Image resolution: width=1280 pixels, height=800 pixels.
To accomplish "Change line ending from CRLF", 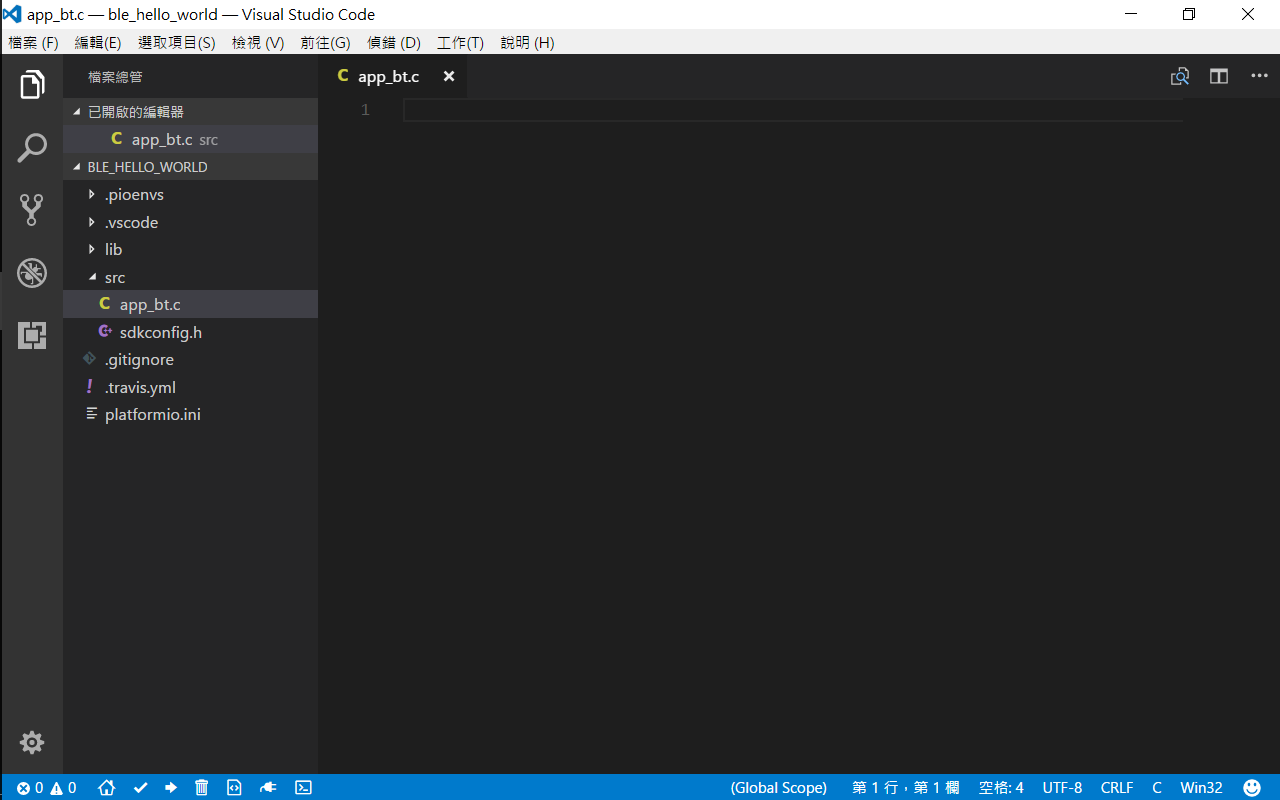I will 1116,787.
